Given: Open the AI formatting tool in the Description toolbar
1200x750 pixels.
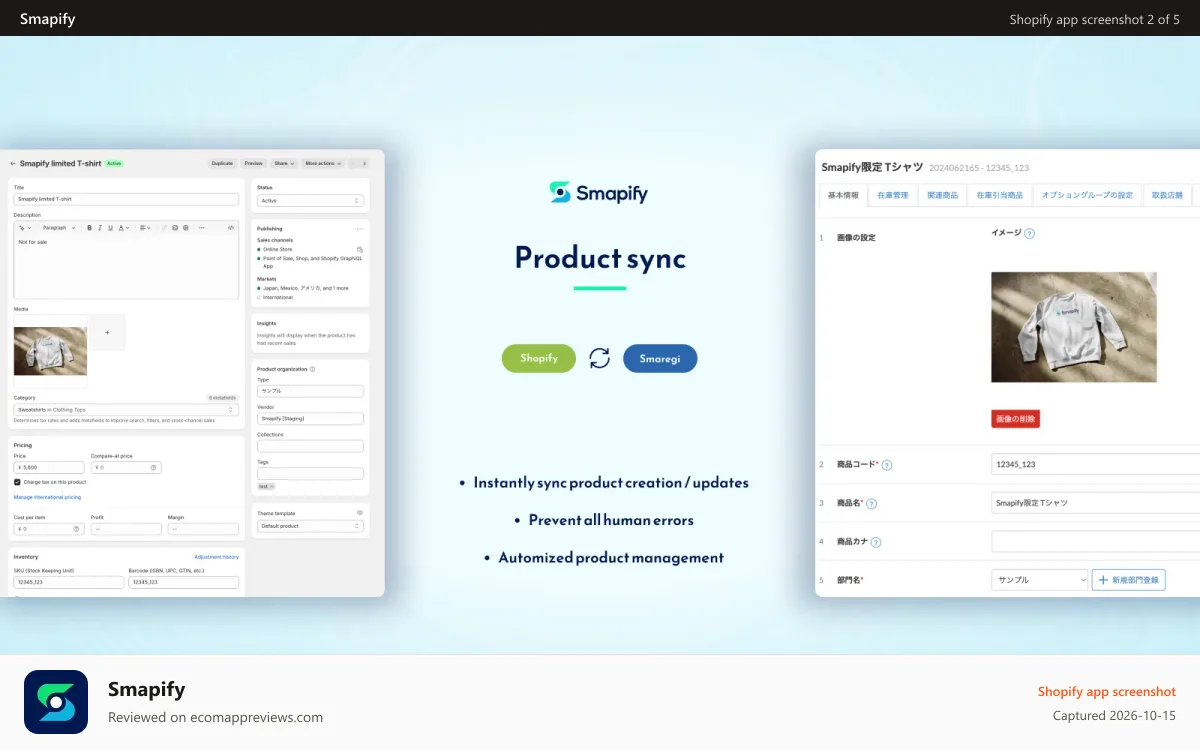Looking at the screenshot, I should click(24, 228).
